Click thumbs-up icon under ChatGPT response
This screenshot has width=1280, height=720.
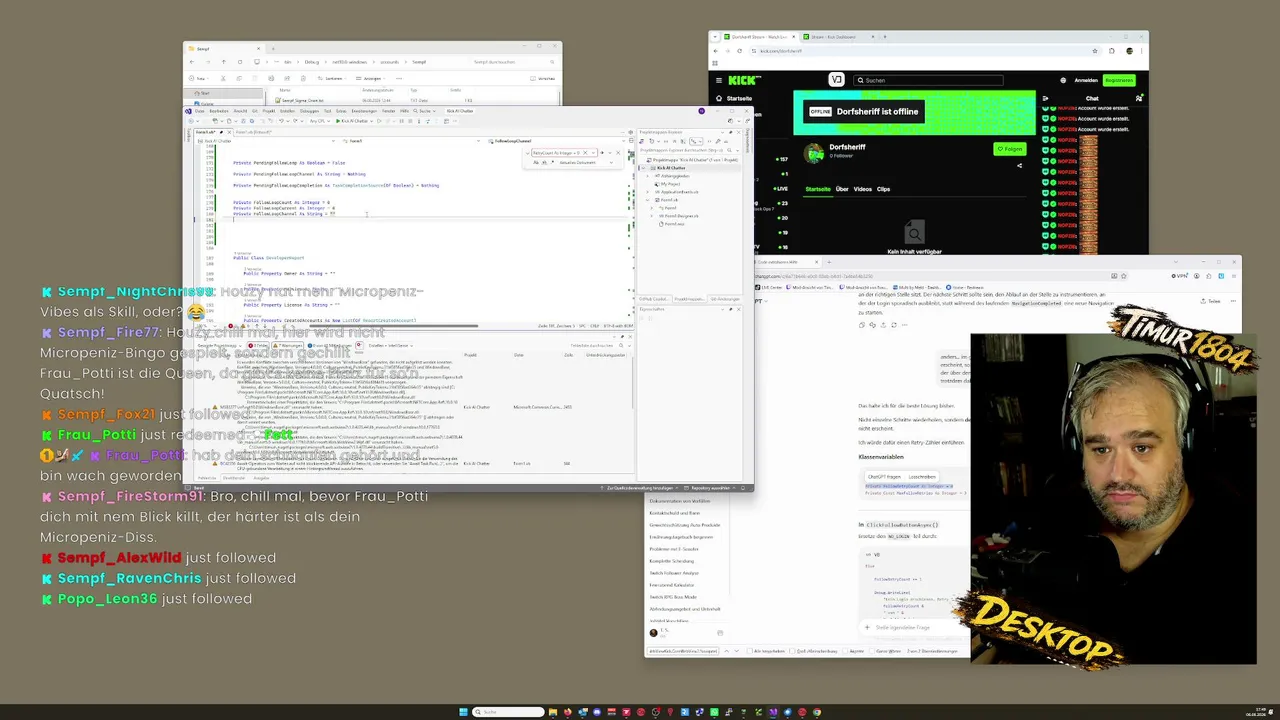pyautogui.click(x=872, y=325)
